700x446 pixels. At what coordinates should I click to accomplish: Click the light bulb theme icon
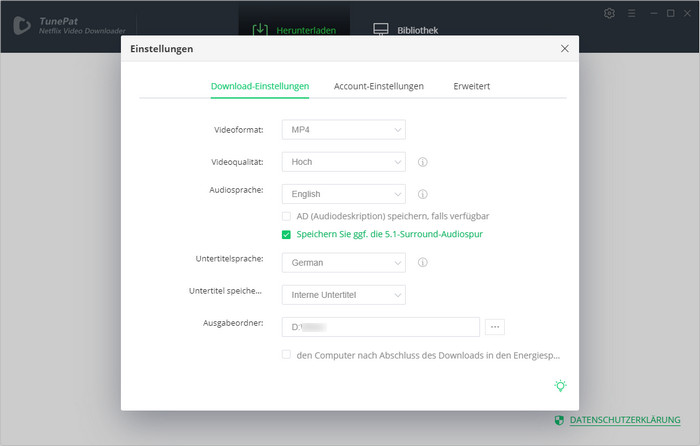click(561, 386)
